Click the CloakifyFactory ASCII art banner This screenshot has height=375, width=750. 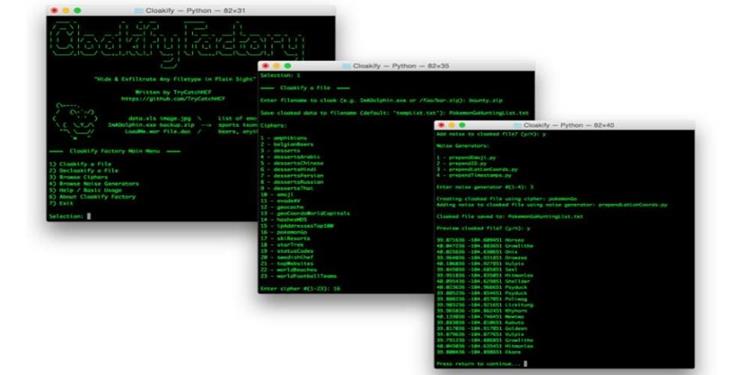pos(177,44)
